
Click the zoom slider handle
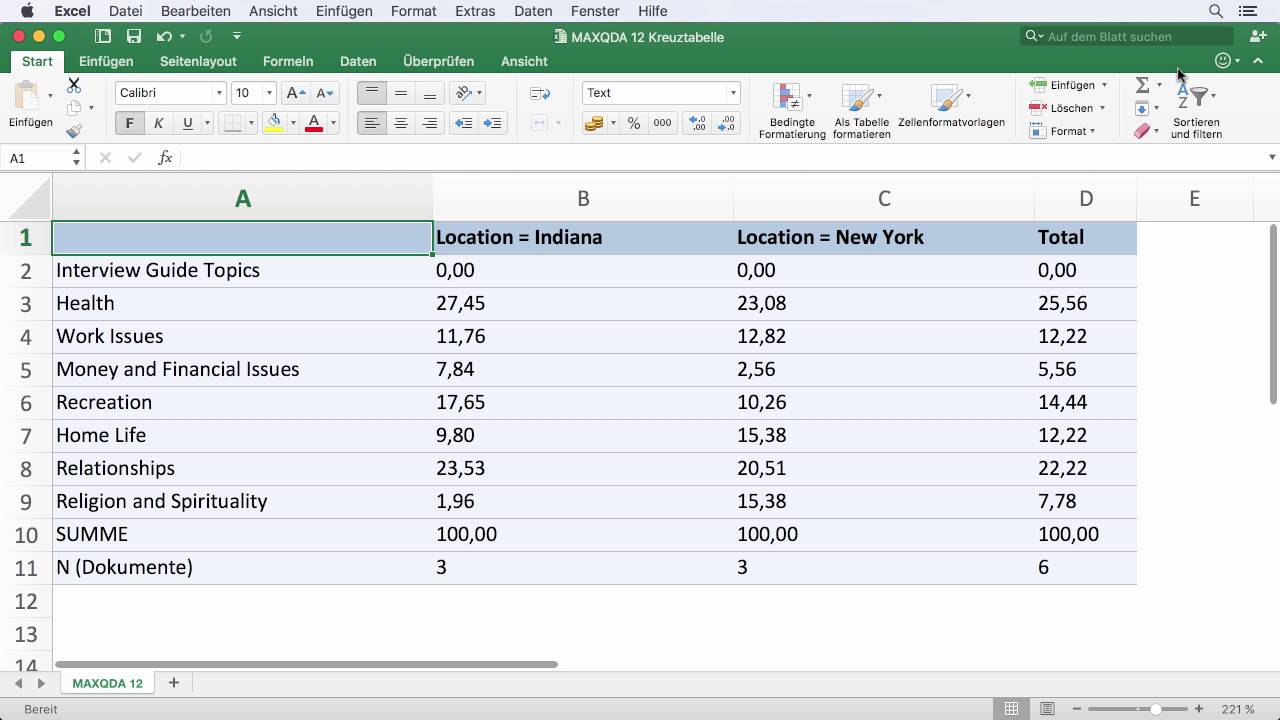1155,709
